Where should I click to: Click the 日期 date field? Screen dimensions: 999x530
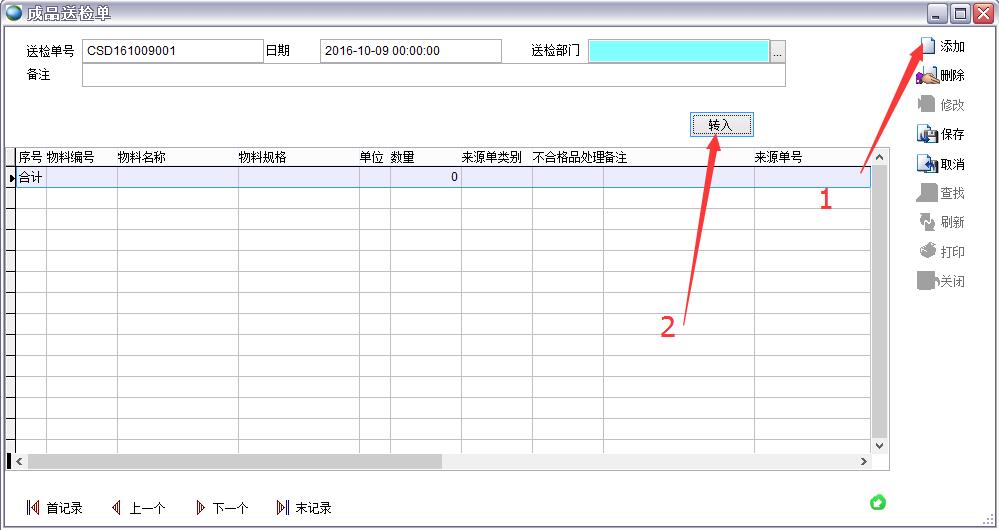click(x=410, y=51)
